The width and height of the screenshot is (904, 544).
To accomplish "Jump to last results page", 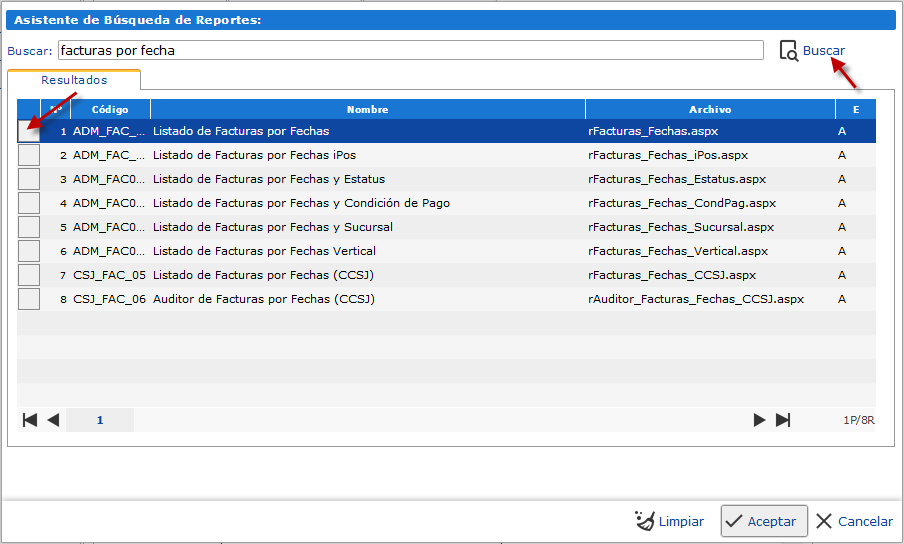I will click(x=783, y=420).
